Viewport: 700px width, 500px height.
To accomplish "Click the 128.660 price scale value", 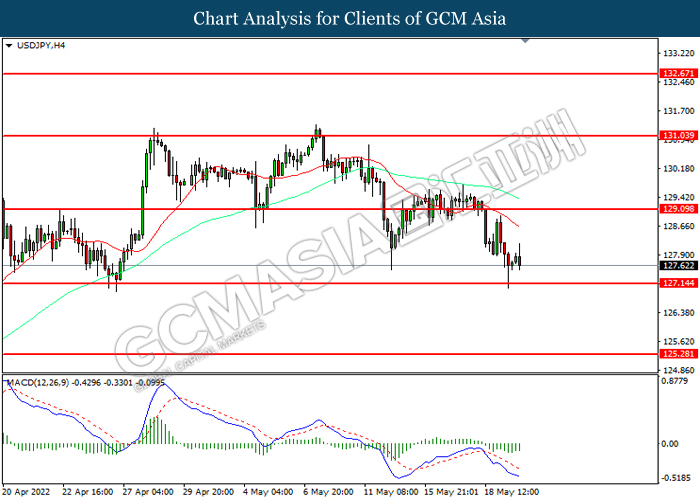I will pos(679,226).
